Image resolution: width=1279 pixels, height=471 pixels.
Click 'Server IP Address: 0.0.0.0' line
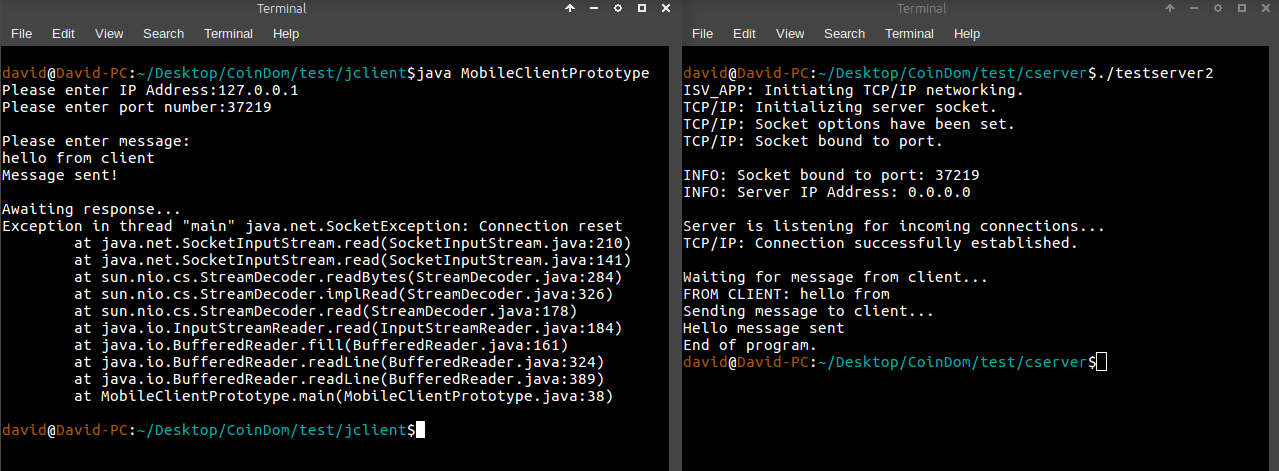pyautogui.click(x=826, y=192)
